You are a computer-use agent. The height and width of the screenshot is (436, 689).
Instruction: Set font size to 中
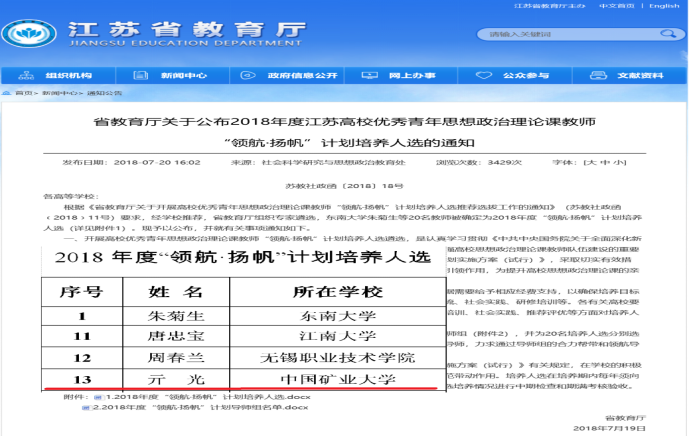(x=605, y=163)
